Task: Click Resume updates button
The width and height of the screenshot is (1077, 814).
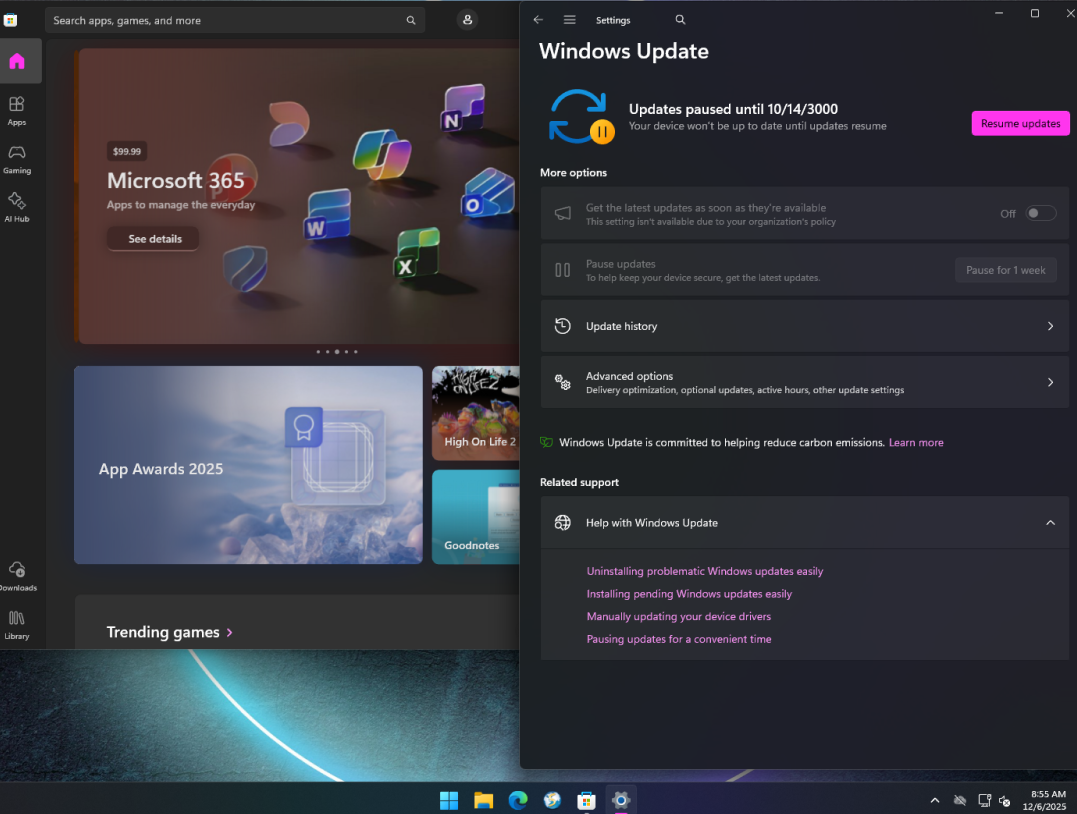Action: [1020, 124]
